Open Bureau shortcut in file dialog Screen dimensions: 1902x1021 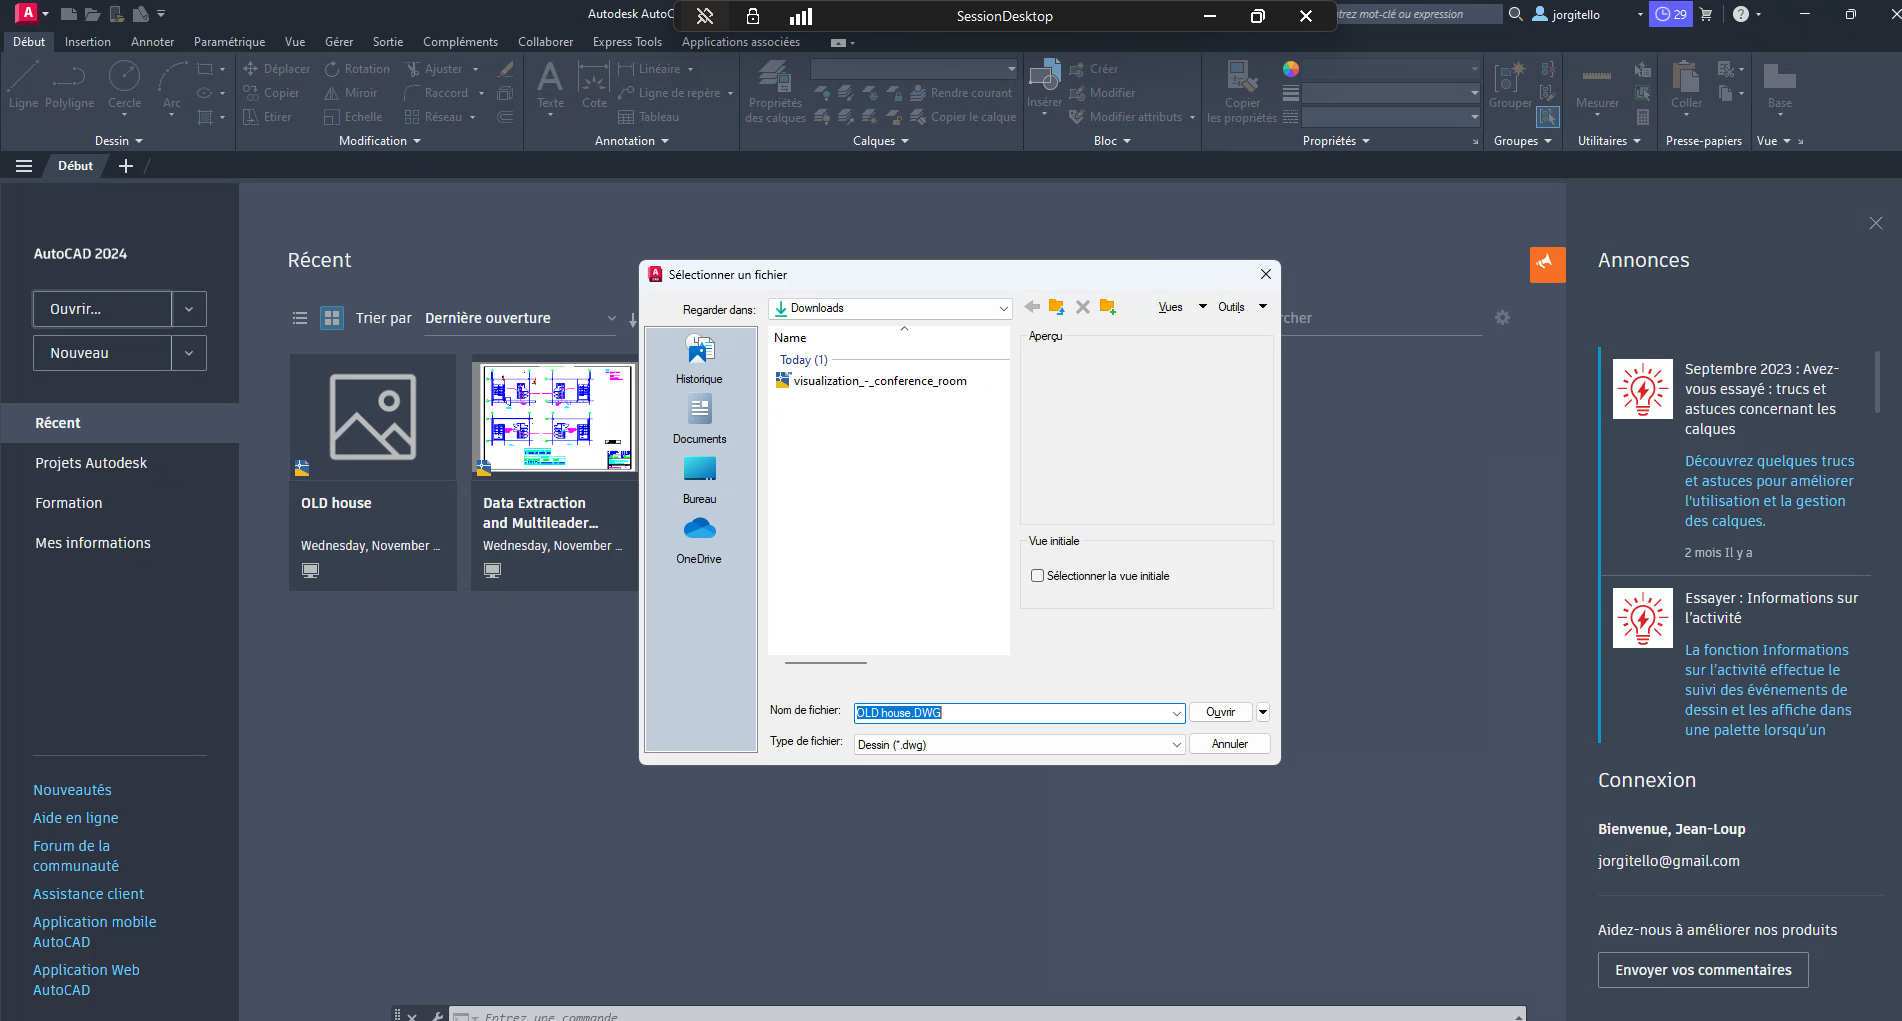pos(699,479)
